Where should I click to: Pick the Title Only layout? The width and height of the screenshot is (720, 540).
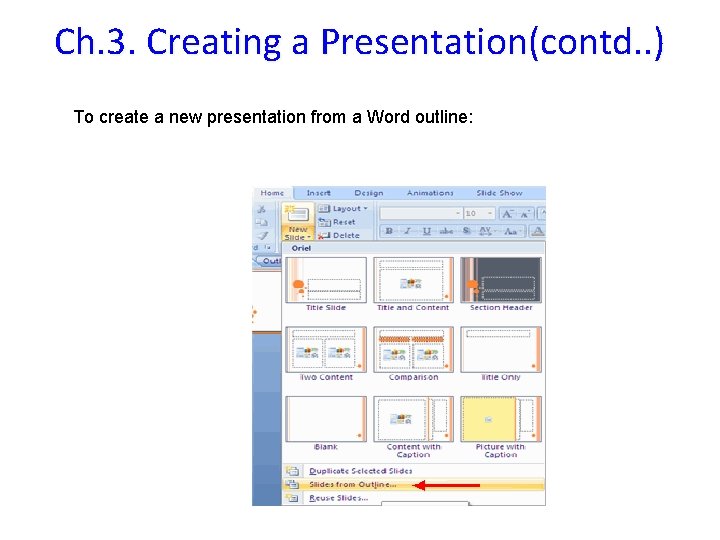[501, 349]
